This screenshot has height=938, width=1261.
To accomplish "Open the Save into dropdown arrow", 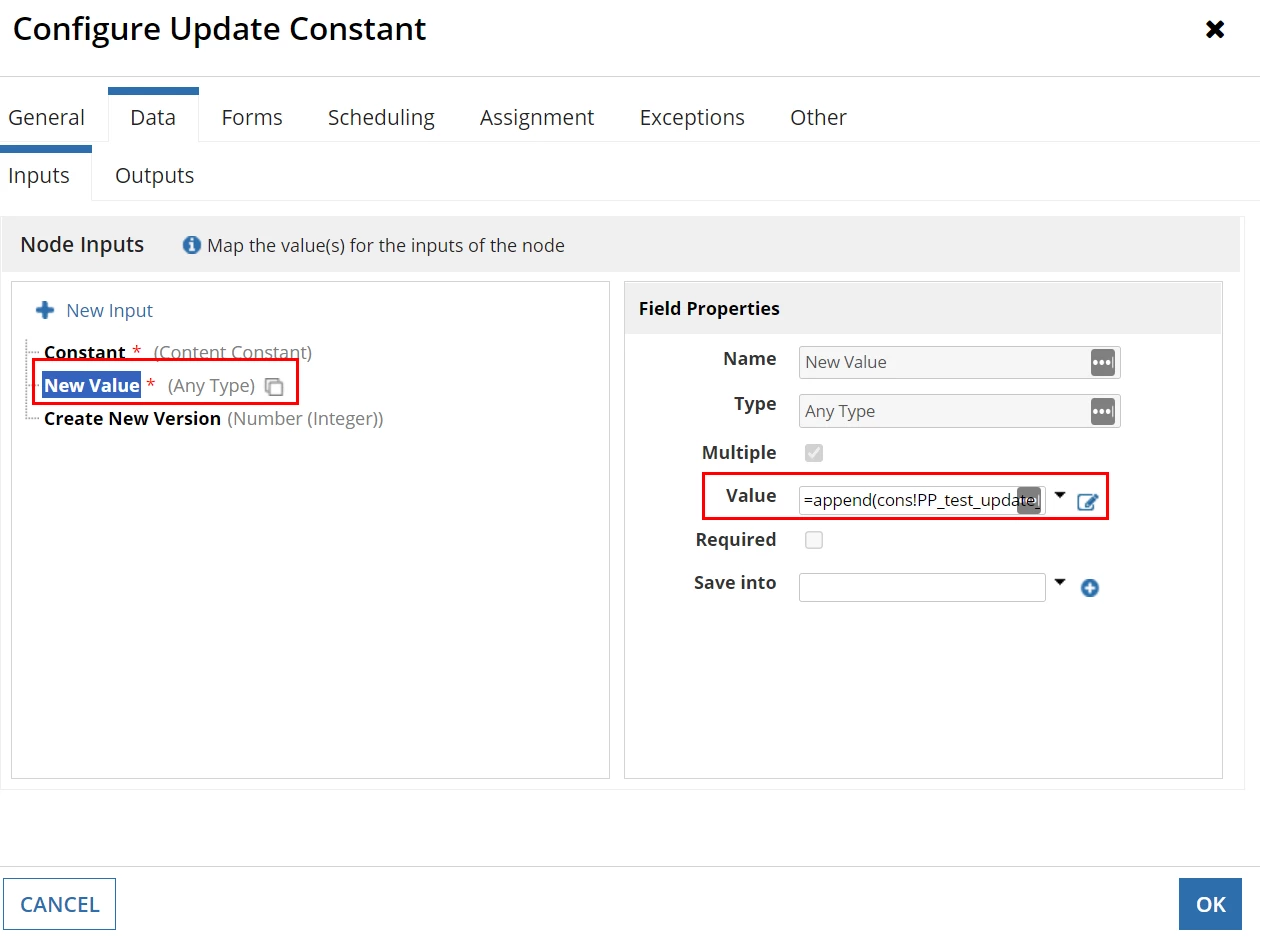I will coord(1060,582).
